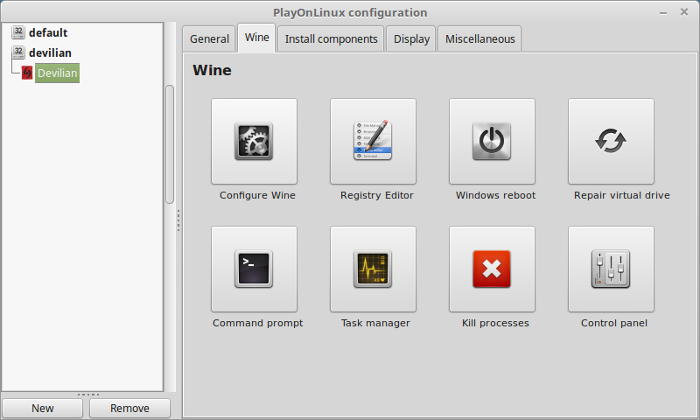Screen dimensions: 700x420
Task: Click the drive list vertical scrollbar
Action: click(x=170, y=144)
